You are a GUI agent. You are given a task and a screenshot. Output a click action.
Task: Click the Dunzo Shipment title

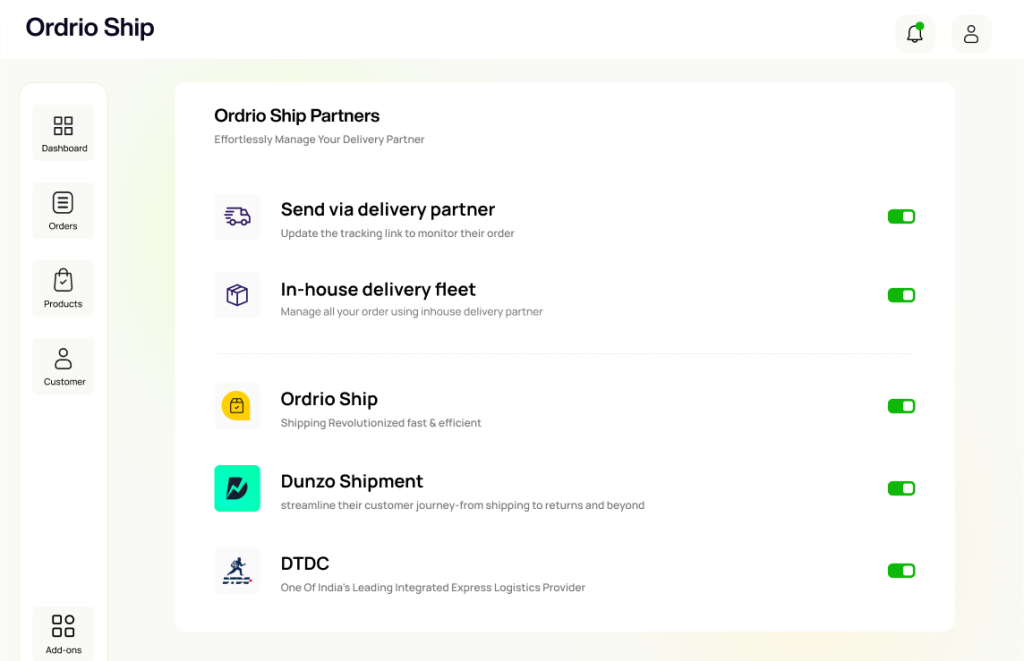tap(352, 481)
